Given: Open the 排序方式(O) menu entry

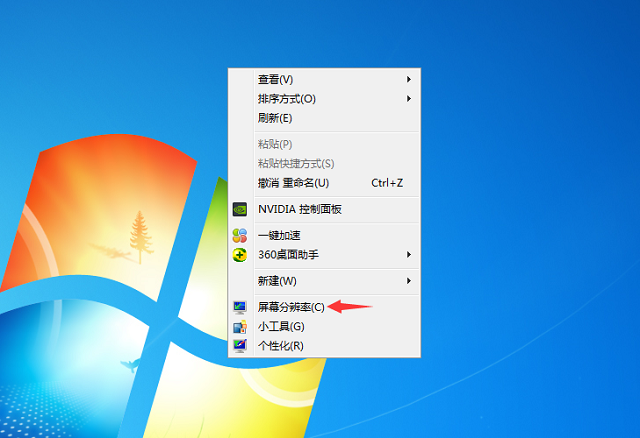Looking at the screenshot, I should coord(324,99).
